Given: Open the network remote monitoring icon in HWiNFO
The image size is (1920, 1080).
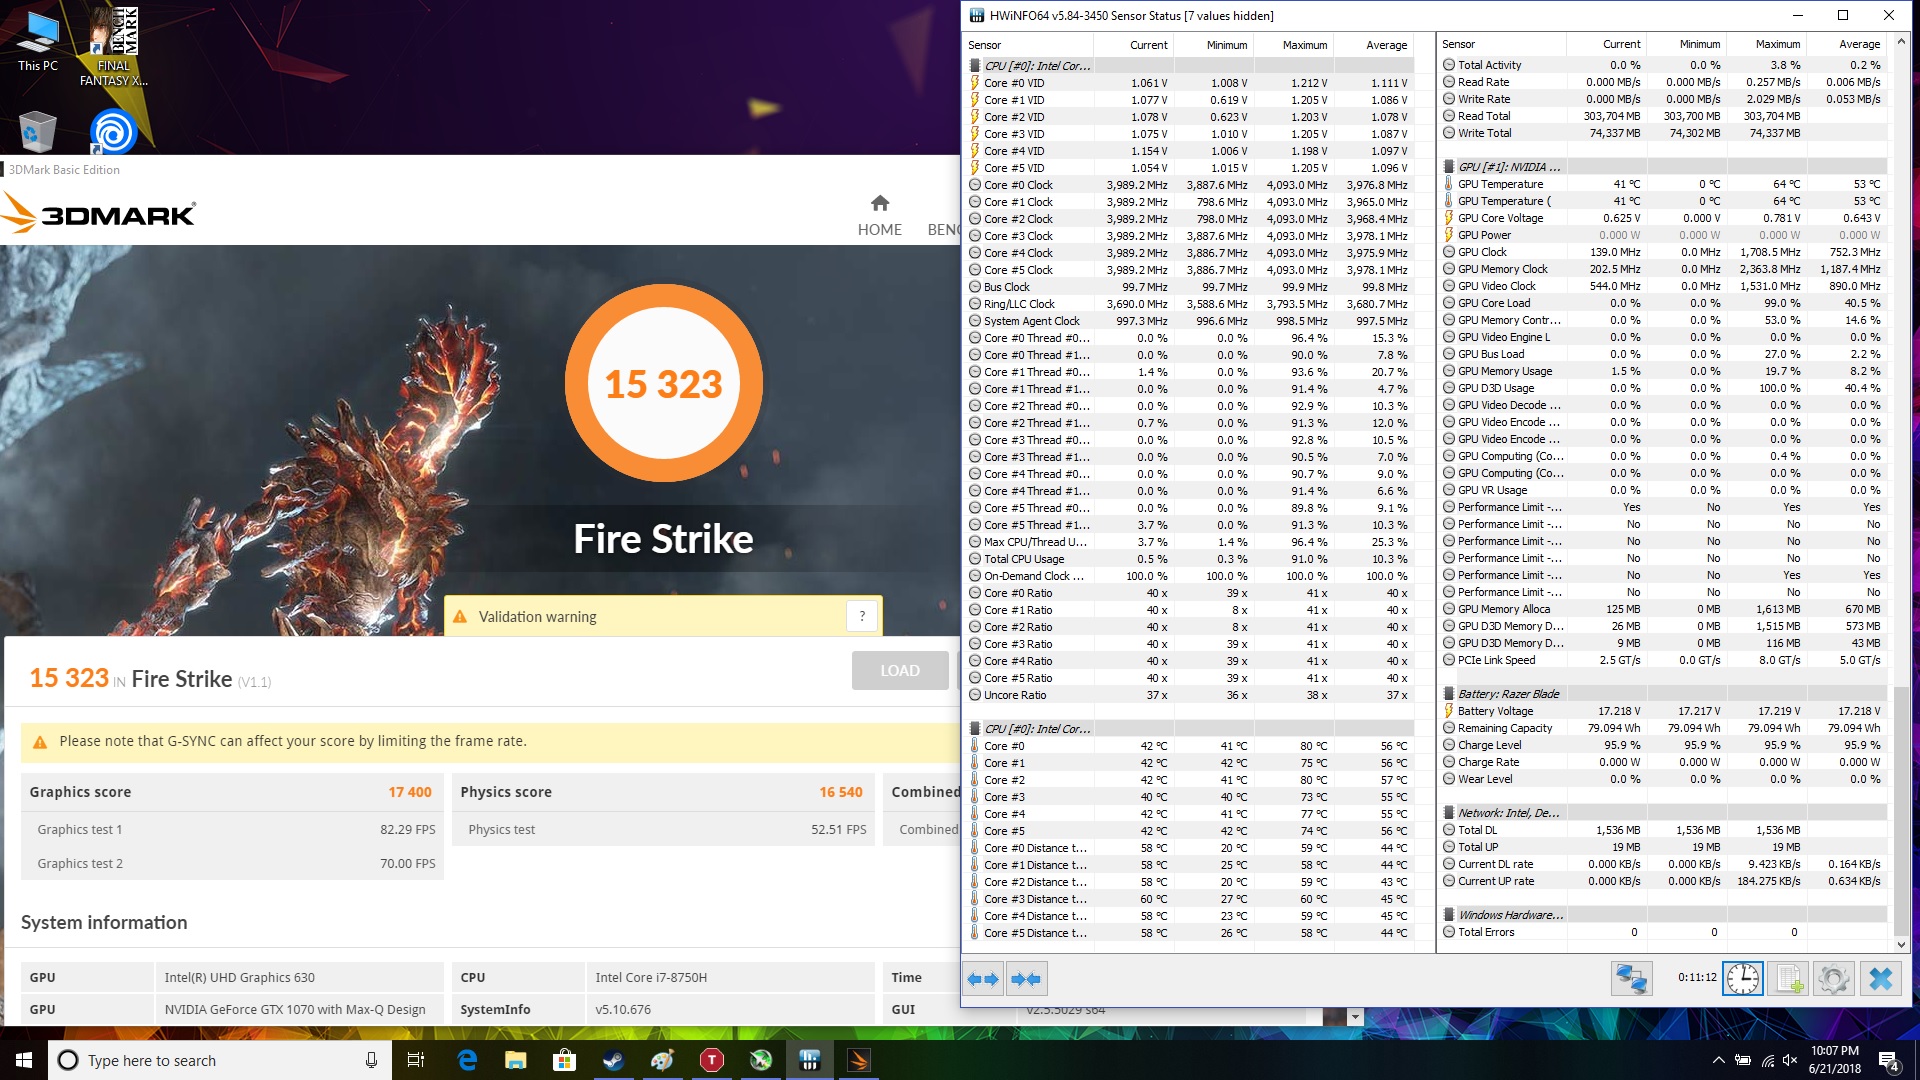Looking at the screenshot, I should click(1631, 978).
